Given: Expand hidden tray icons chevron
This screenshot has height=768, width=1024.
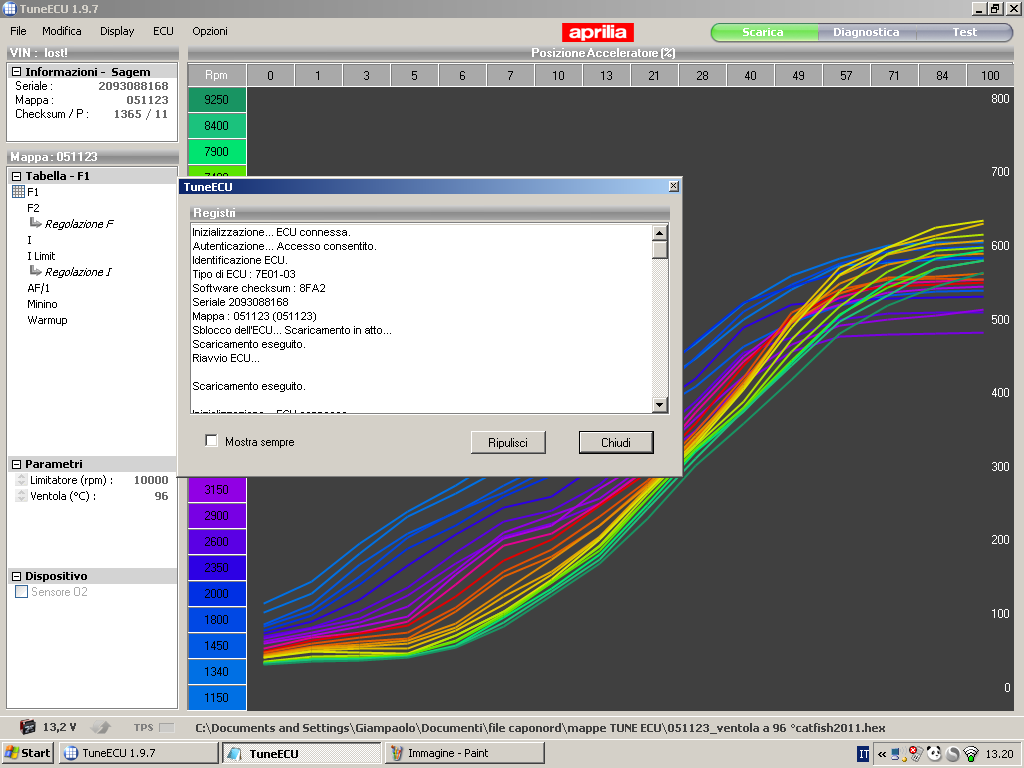Looking at the screenshot, I should point(882,754).
